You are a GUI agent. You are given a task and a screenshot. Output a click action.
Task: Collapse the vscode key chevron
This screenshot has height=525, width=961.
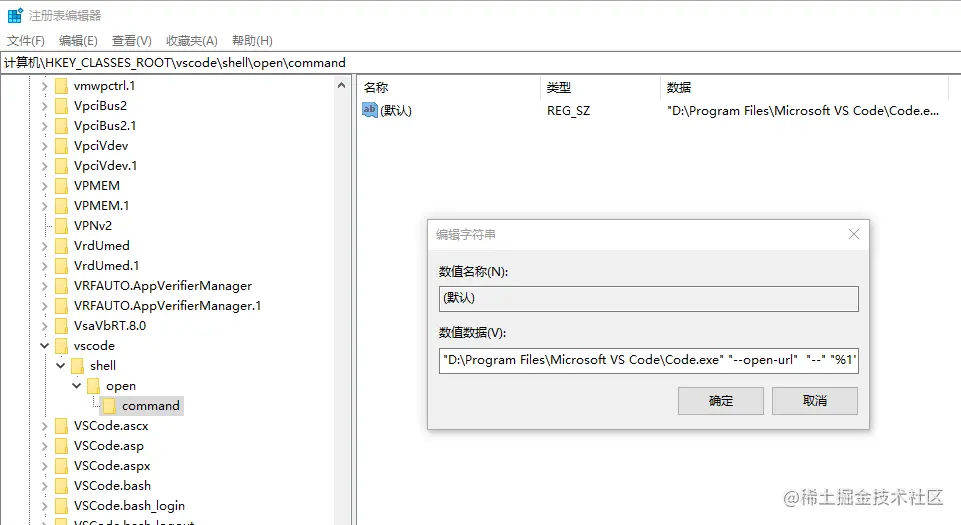tap(44, 346)
